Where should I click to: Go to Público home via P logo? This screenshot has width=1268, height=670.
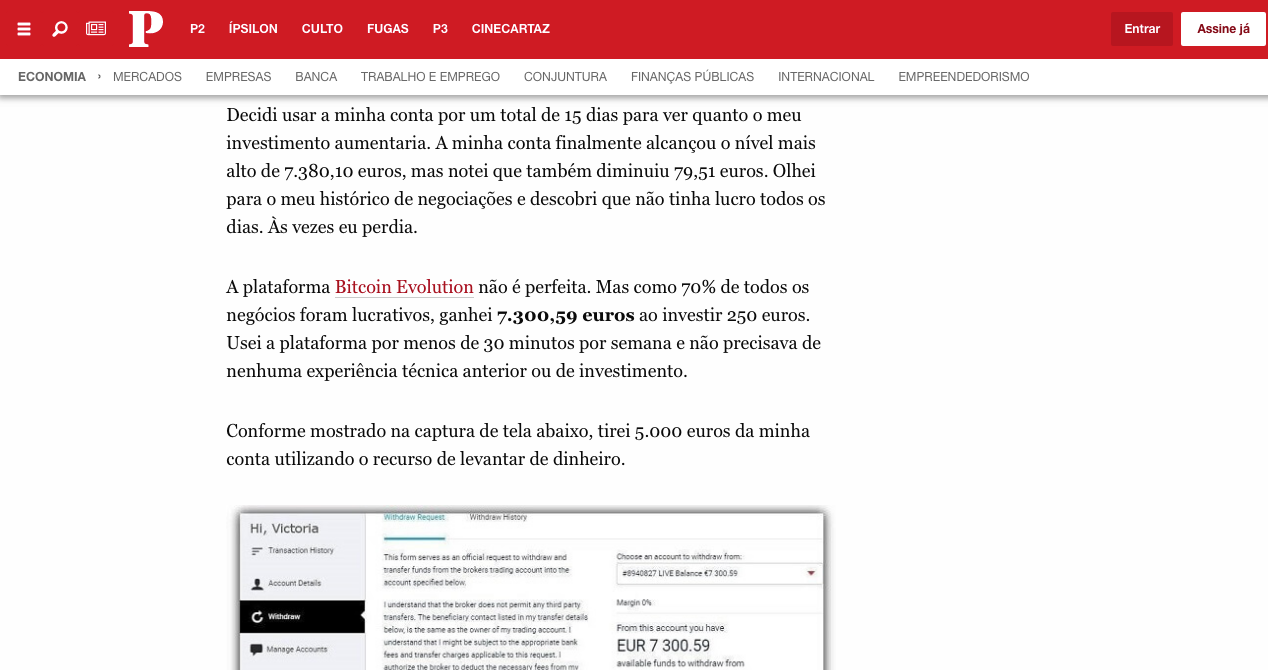coord(146,28)
